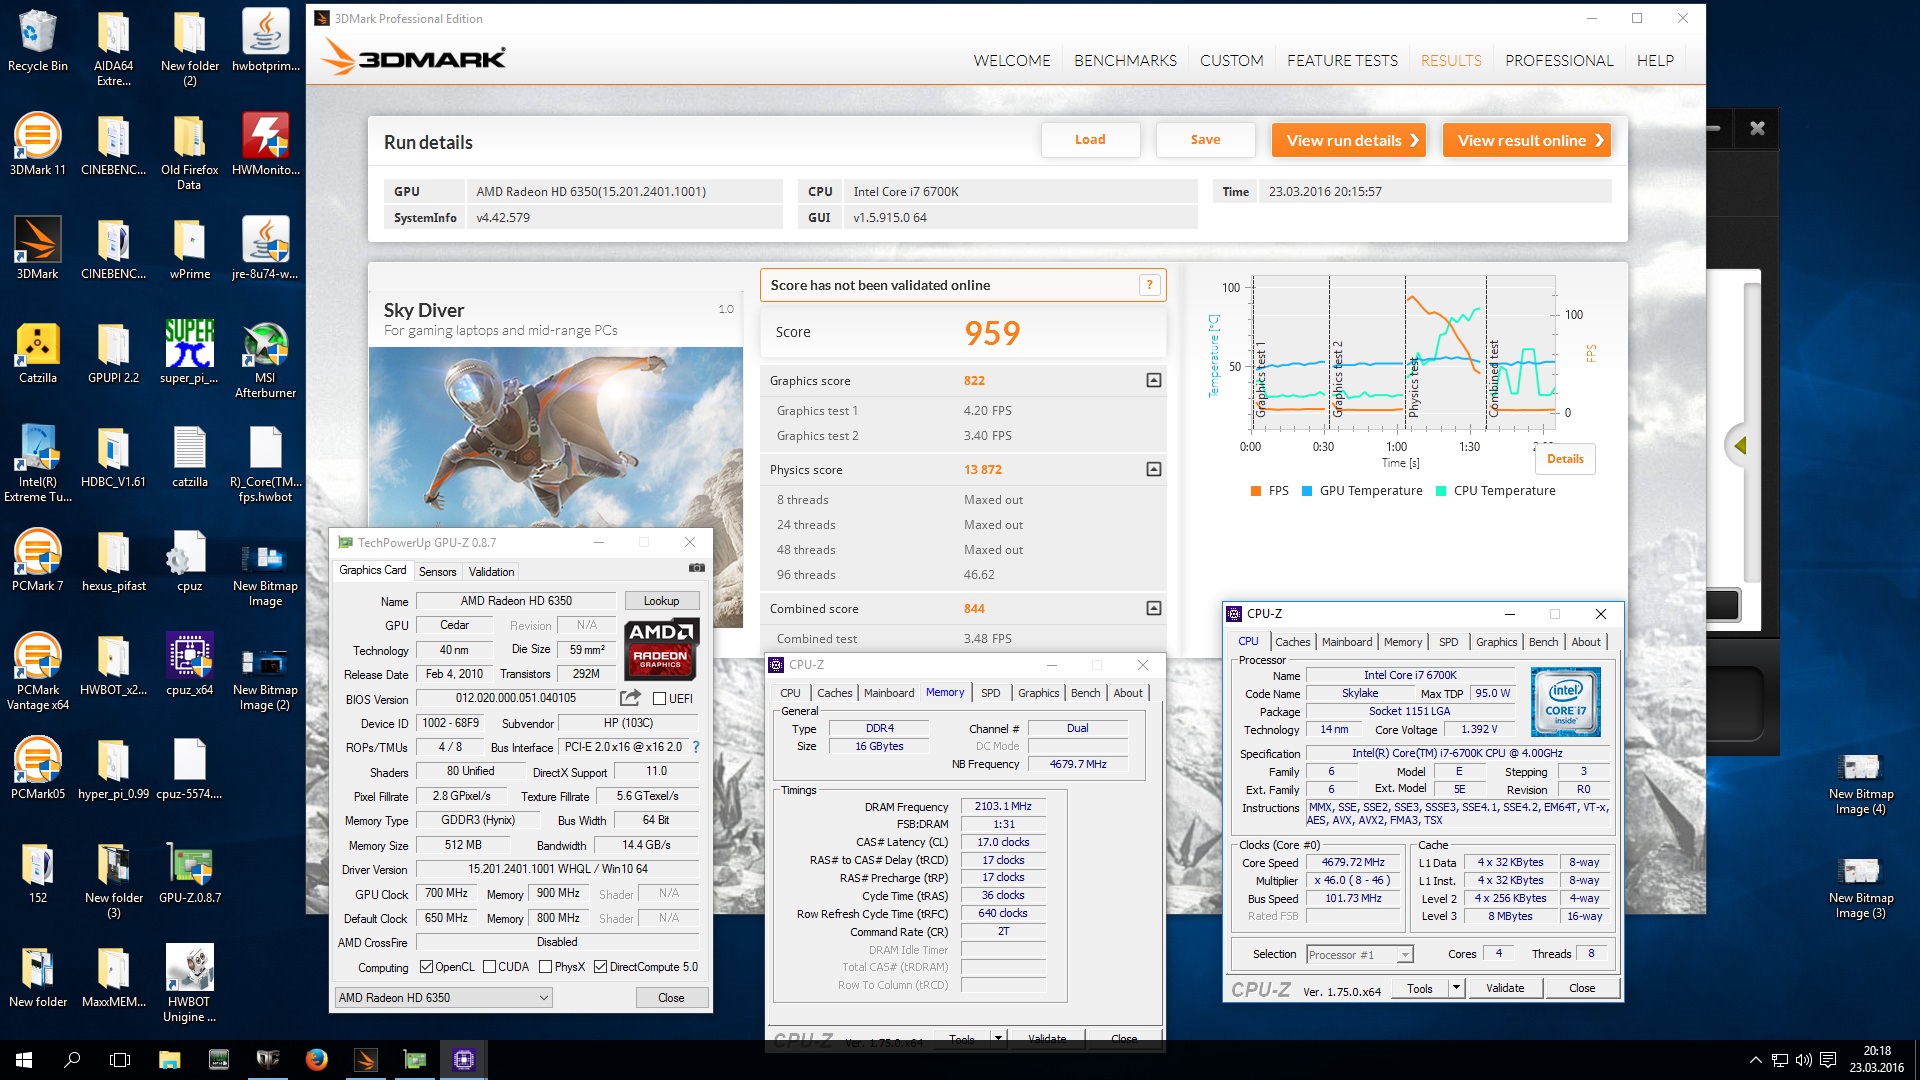Show hidden system tray icons
Screen dimensions: 1920x1080
pos(1755,1060)
